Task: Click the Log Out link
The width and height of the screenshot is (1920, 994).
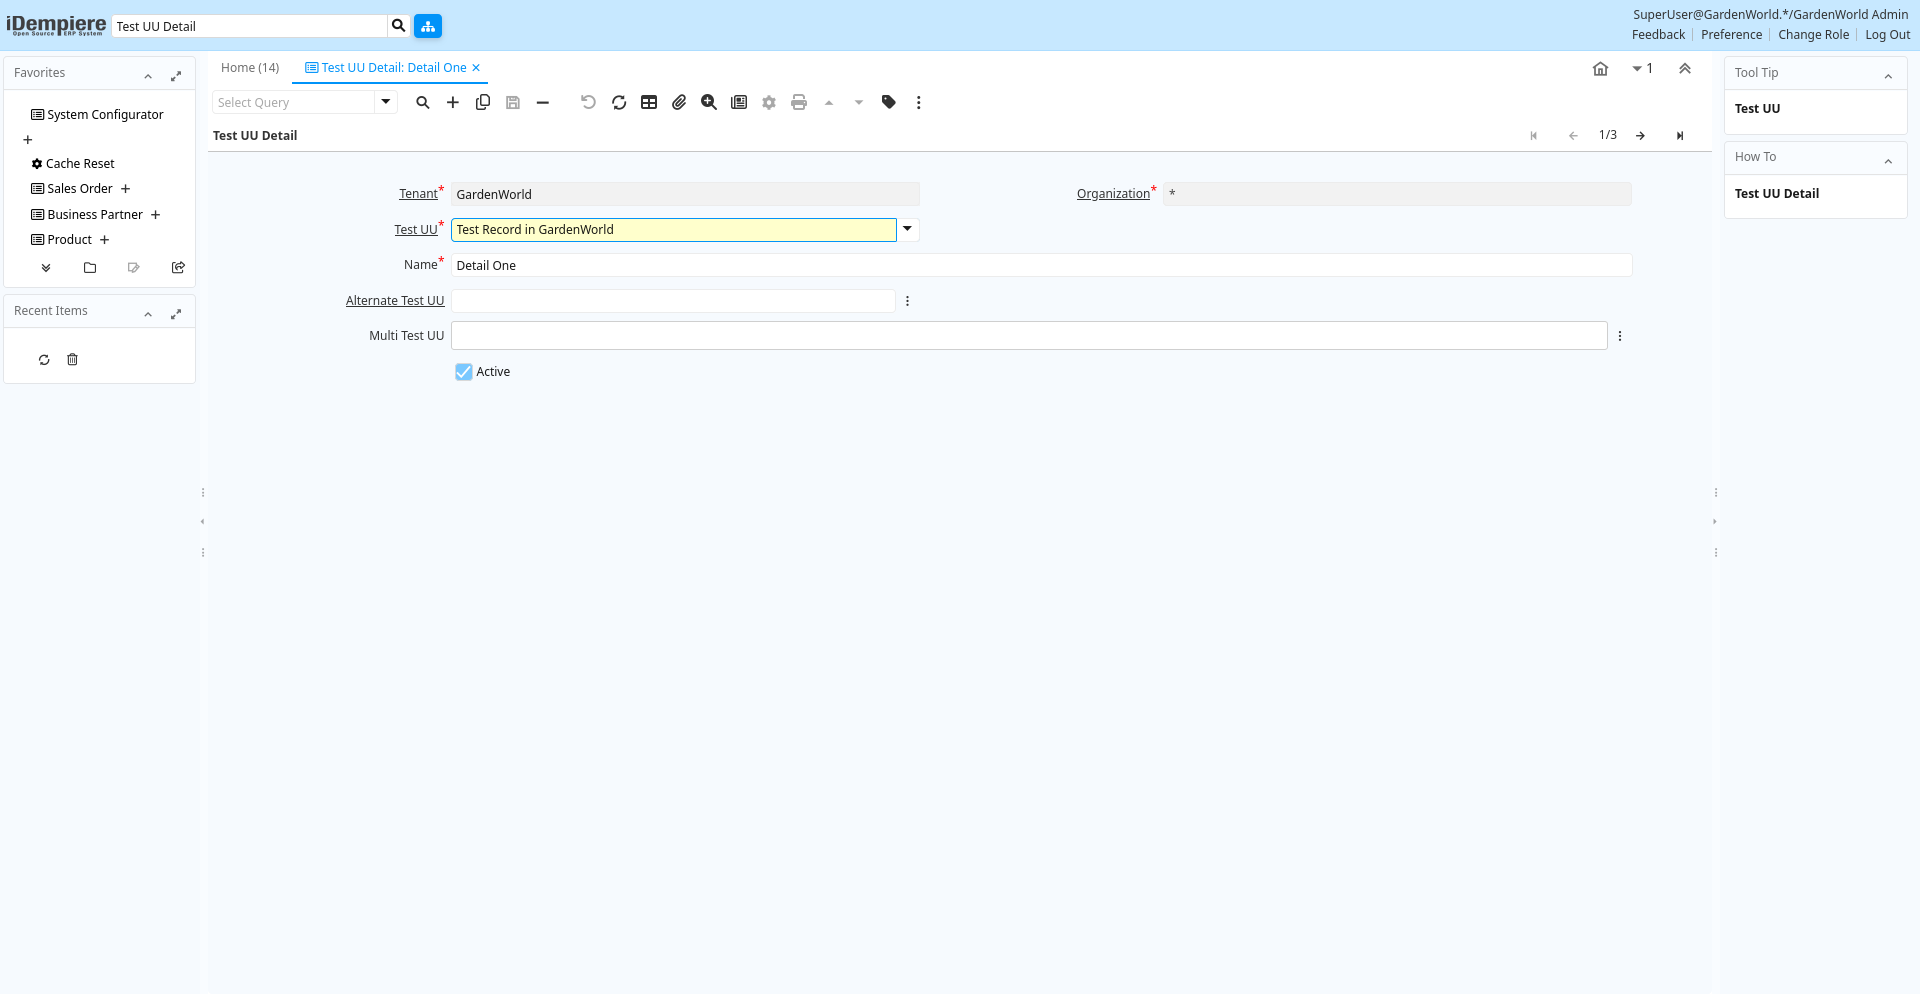Action: 1887,35
